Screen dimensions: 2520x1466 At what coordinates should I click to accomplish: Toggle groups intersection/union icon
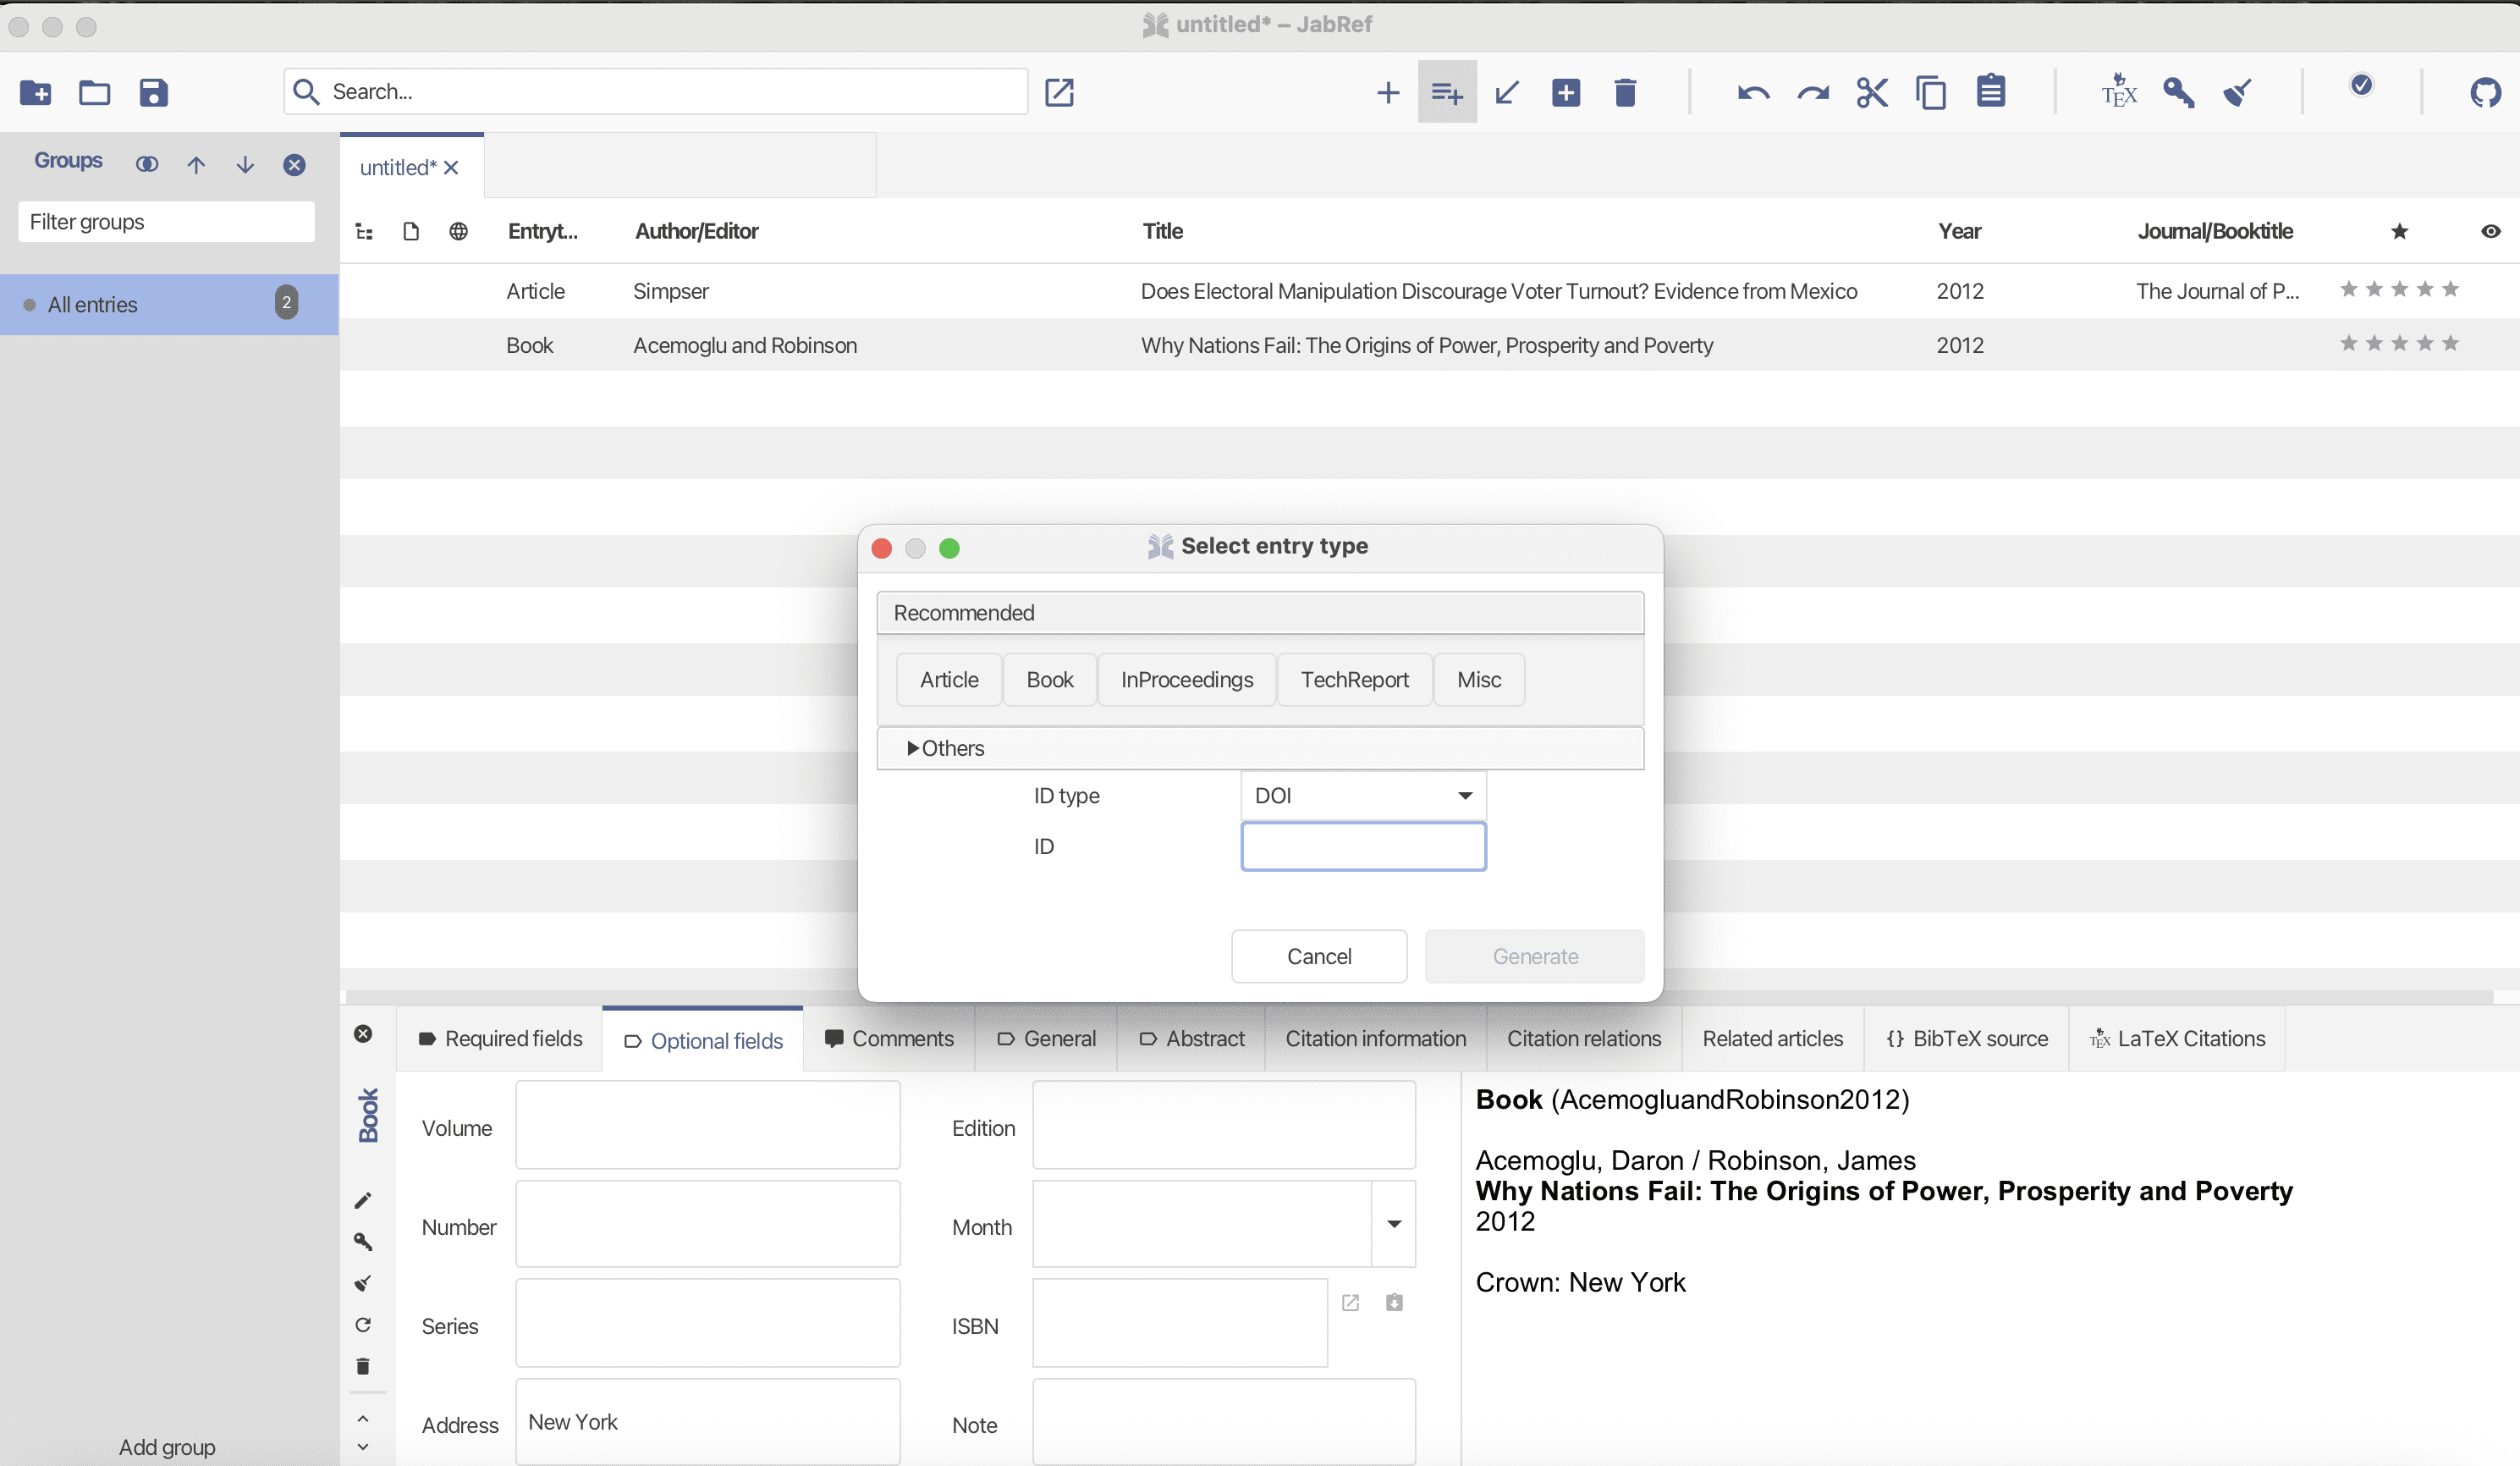[147, 165]
